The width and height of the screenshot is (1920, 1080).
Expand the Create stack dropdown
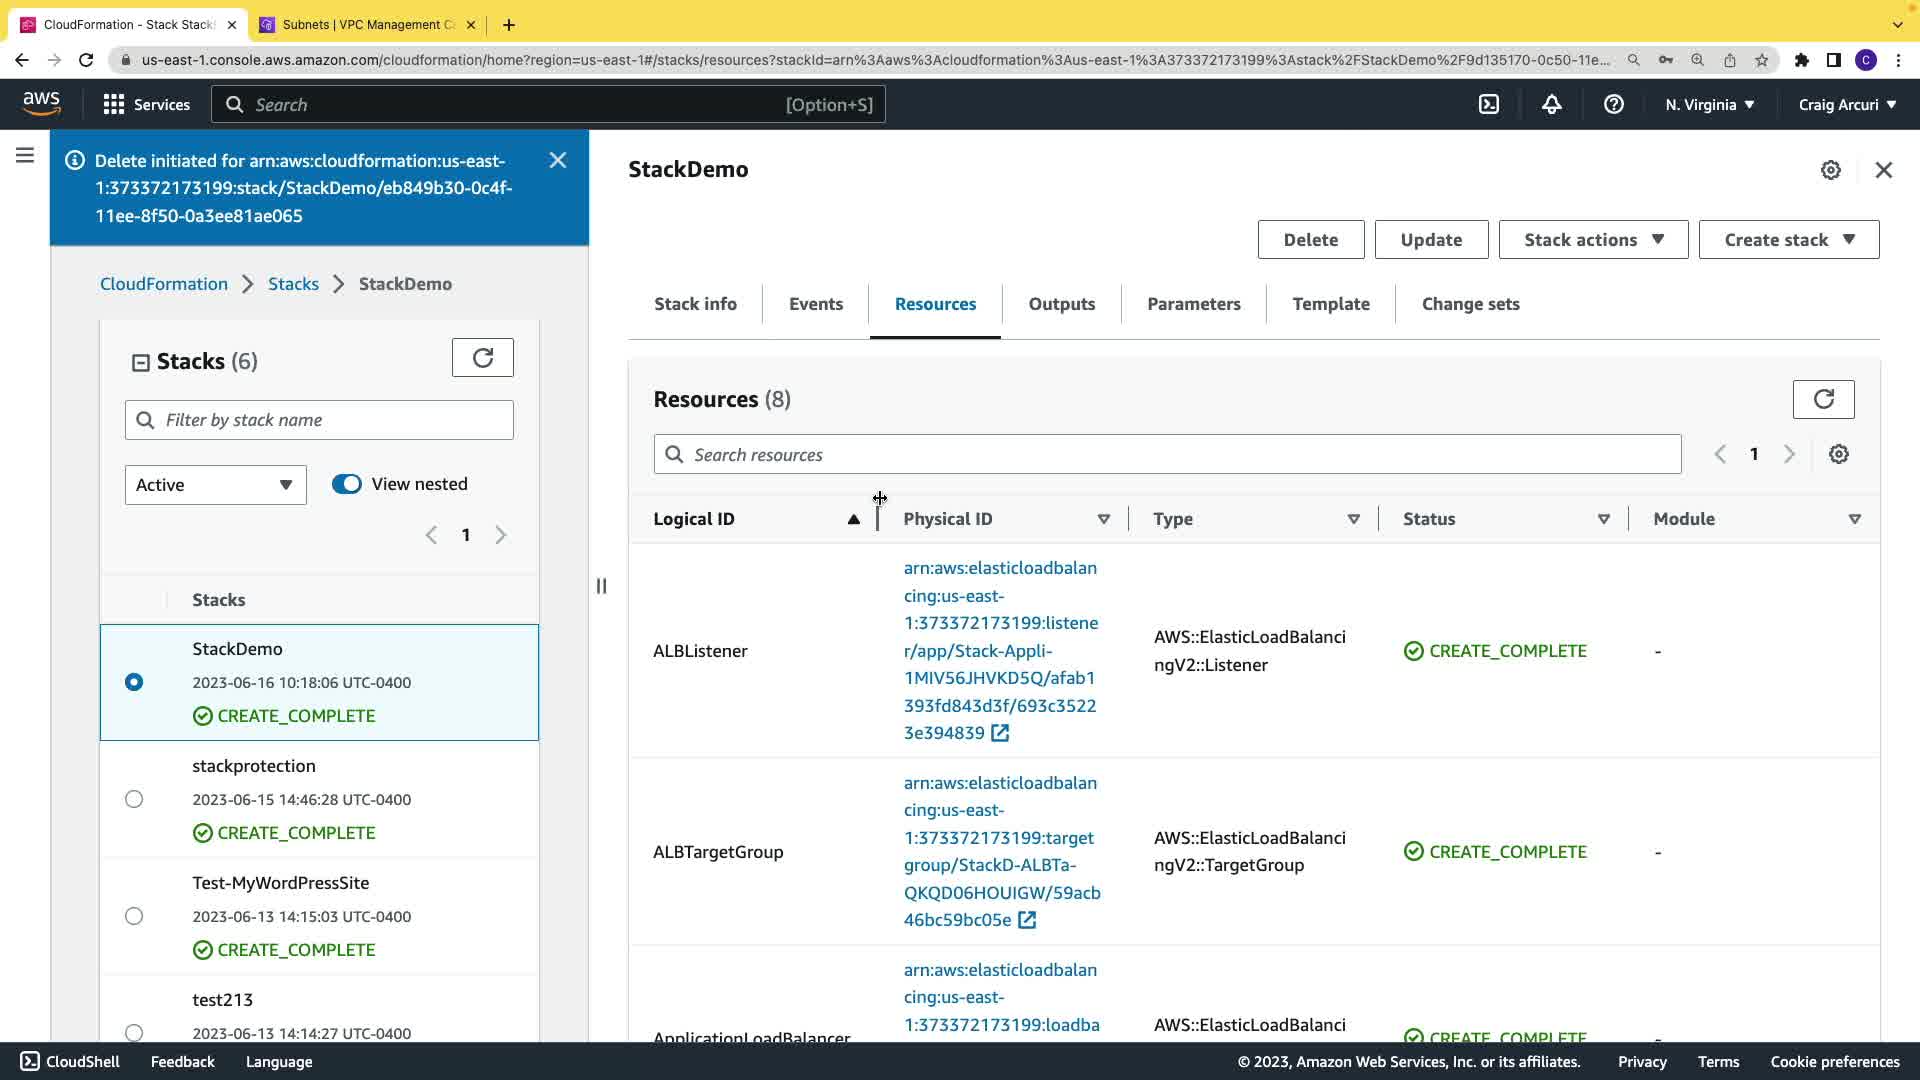tap(1788, 240)
